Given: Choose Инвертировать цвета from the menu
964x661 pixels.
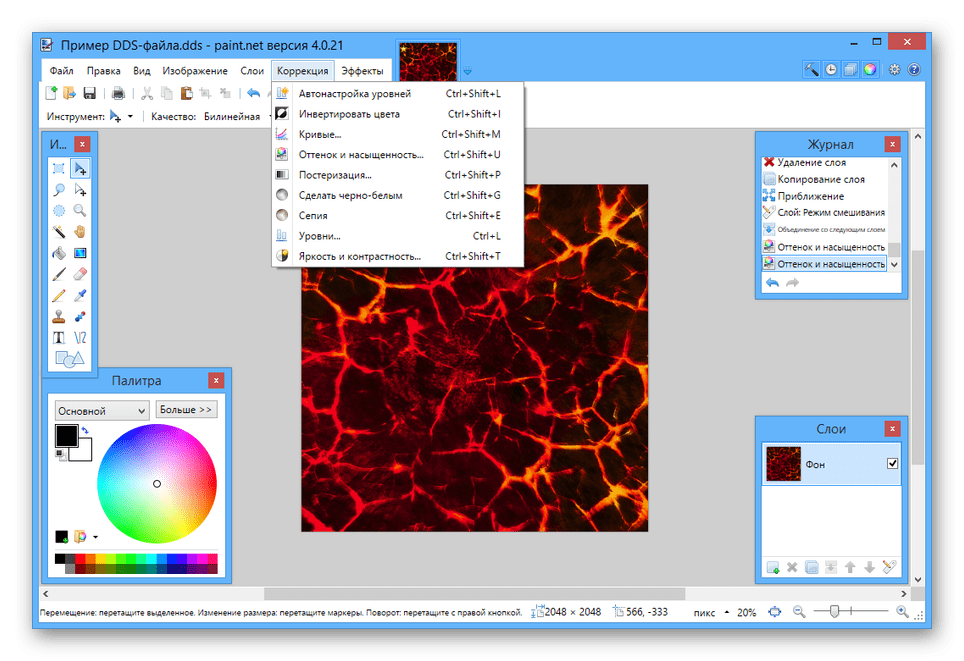Looking at the screenshot, I should click(349, 114).
